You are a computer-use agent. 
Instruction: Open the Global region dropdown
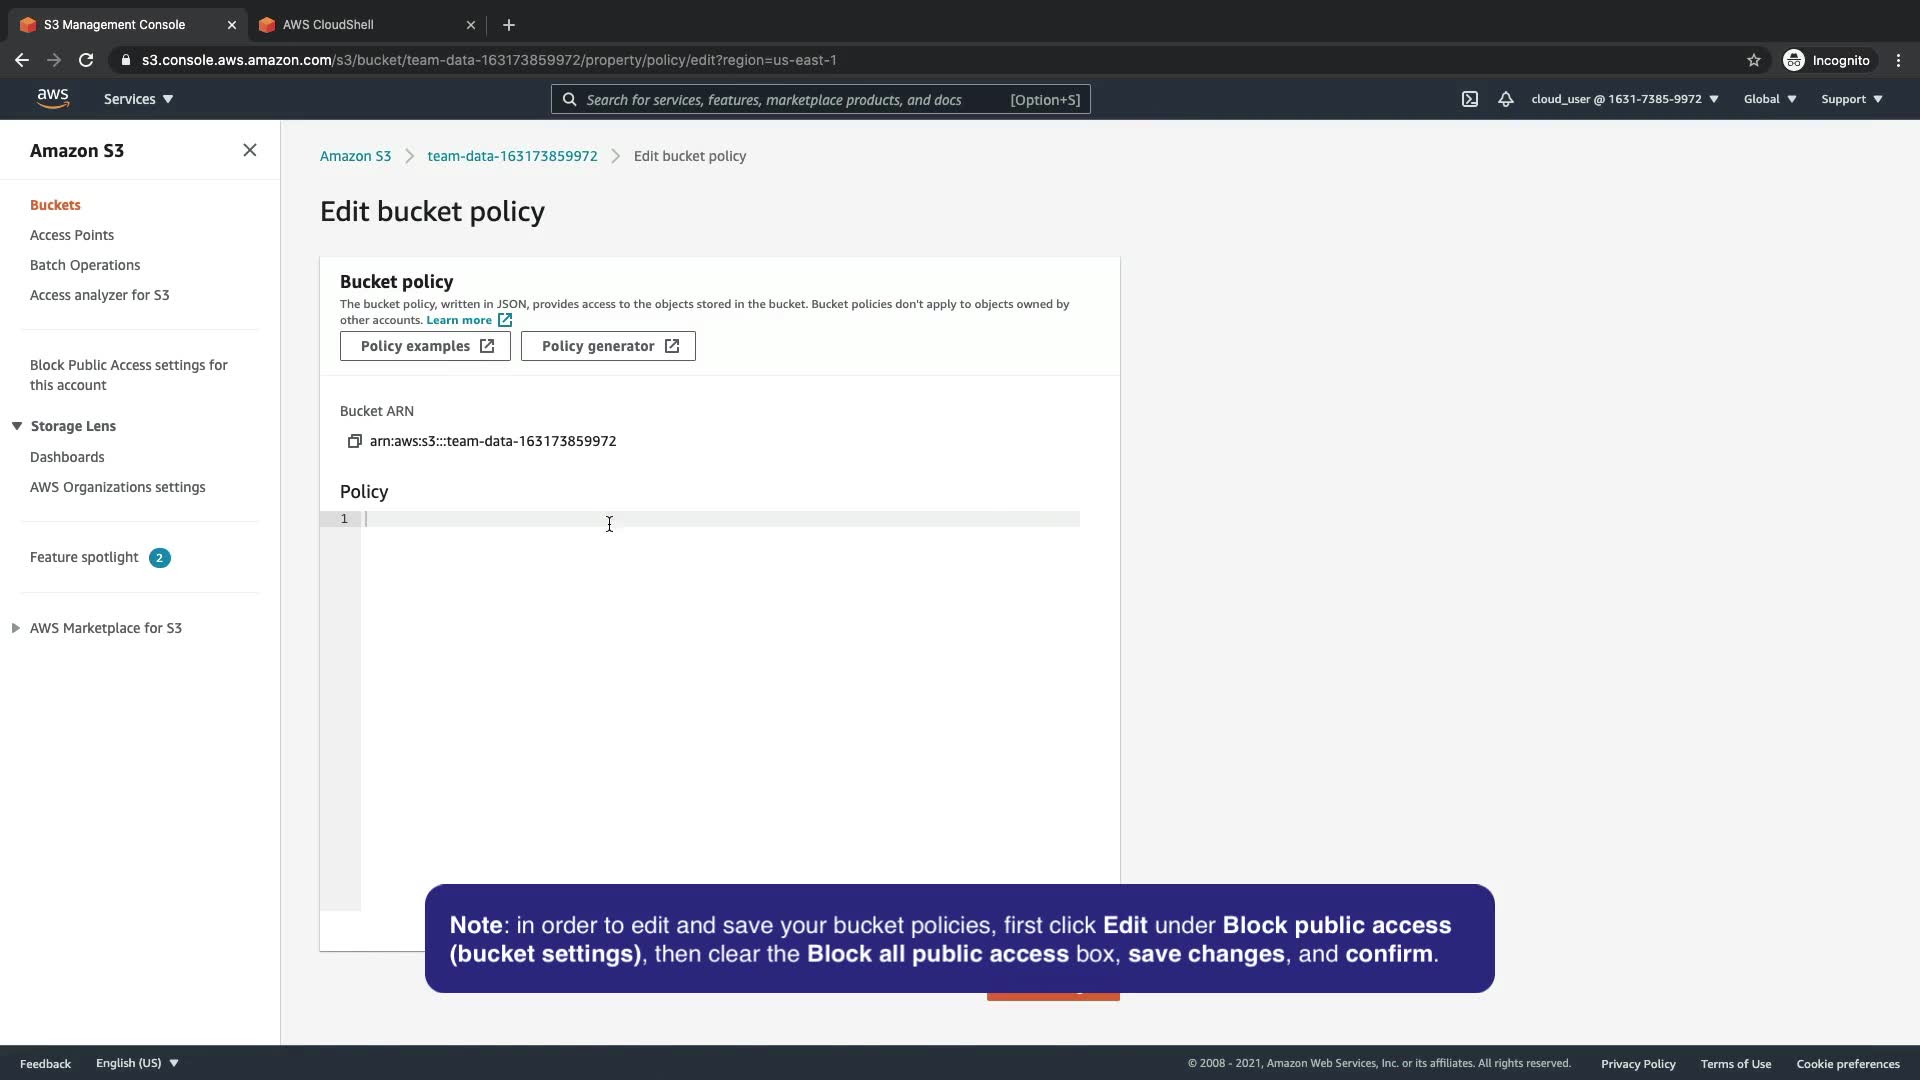point(1769,99)
